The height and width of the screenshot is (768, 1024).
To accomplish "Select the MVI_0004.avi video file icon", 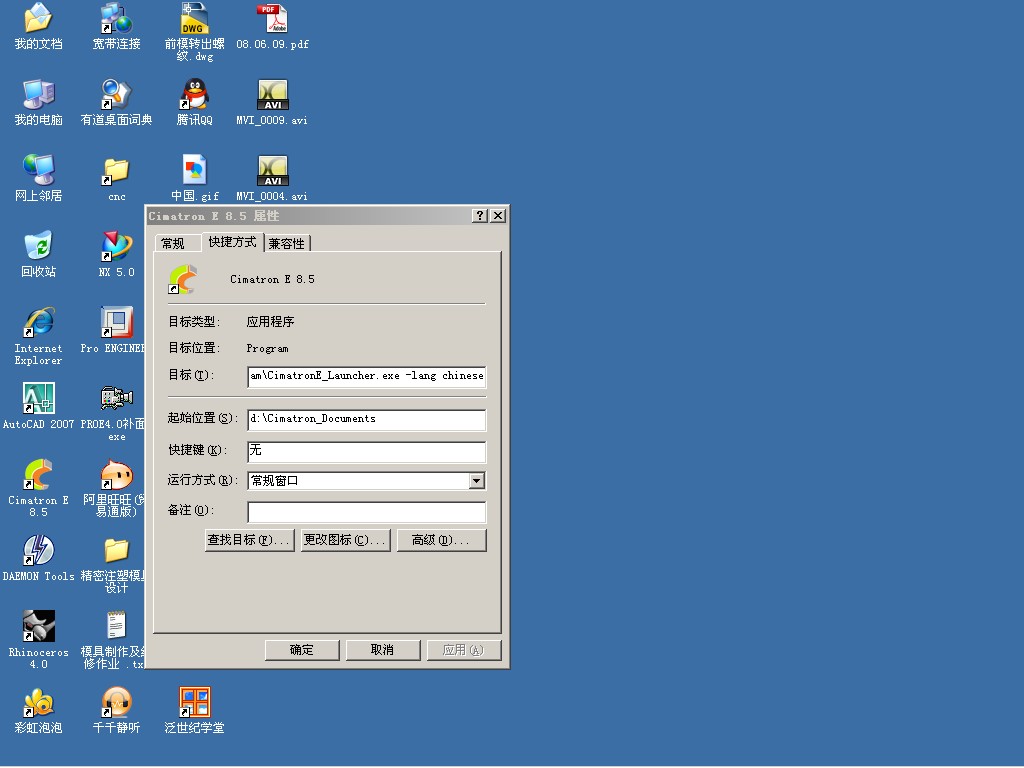I will click(x=272, y=171).
